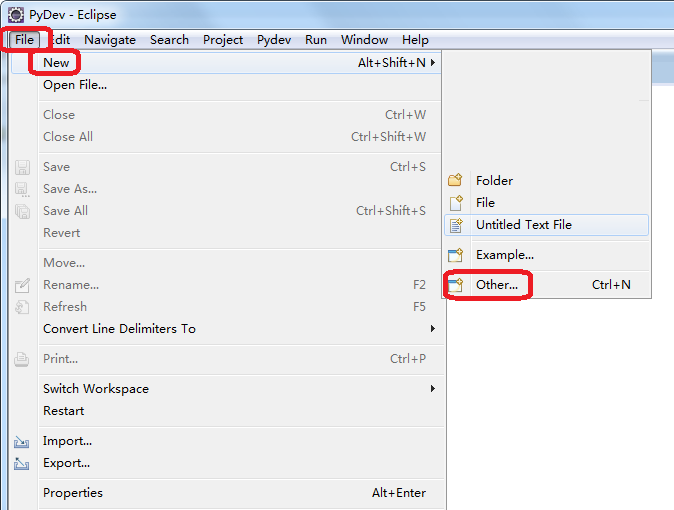The width and height of the screenshot is (674, 510).
Task: Open the Project menu
Action: (223, 40)
